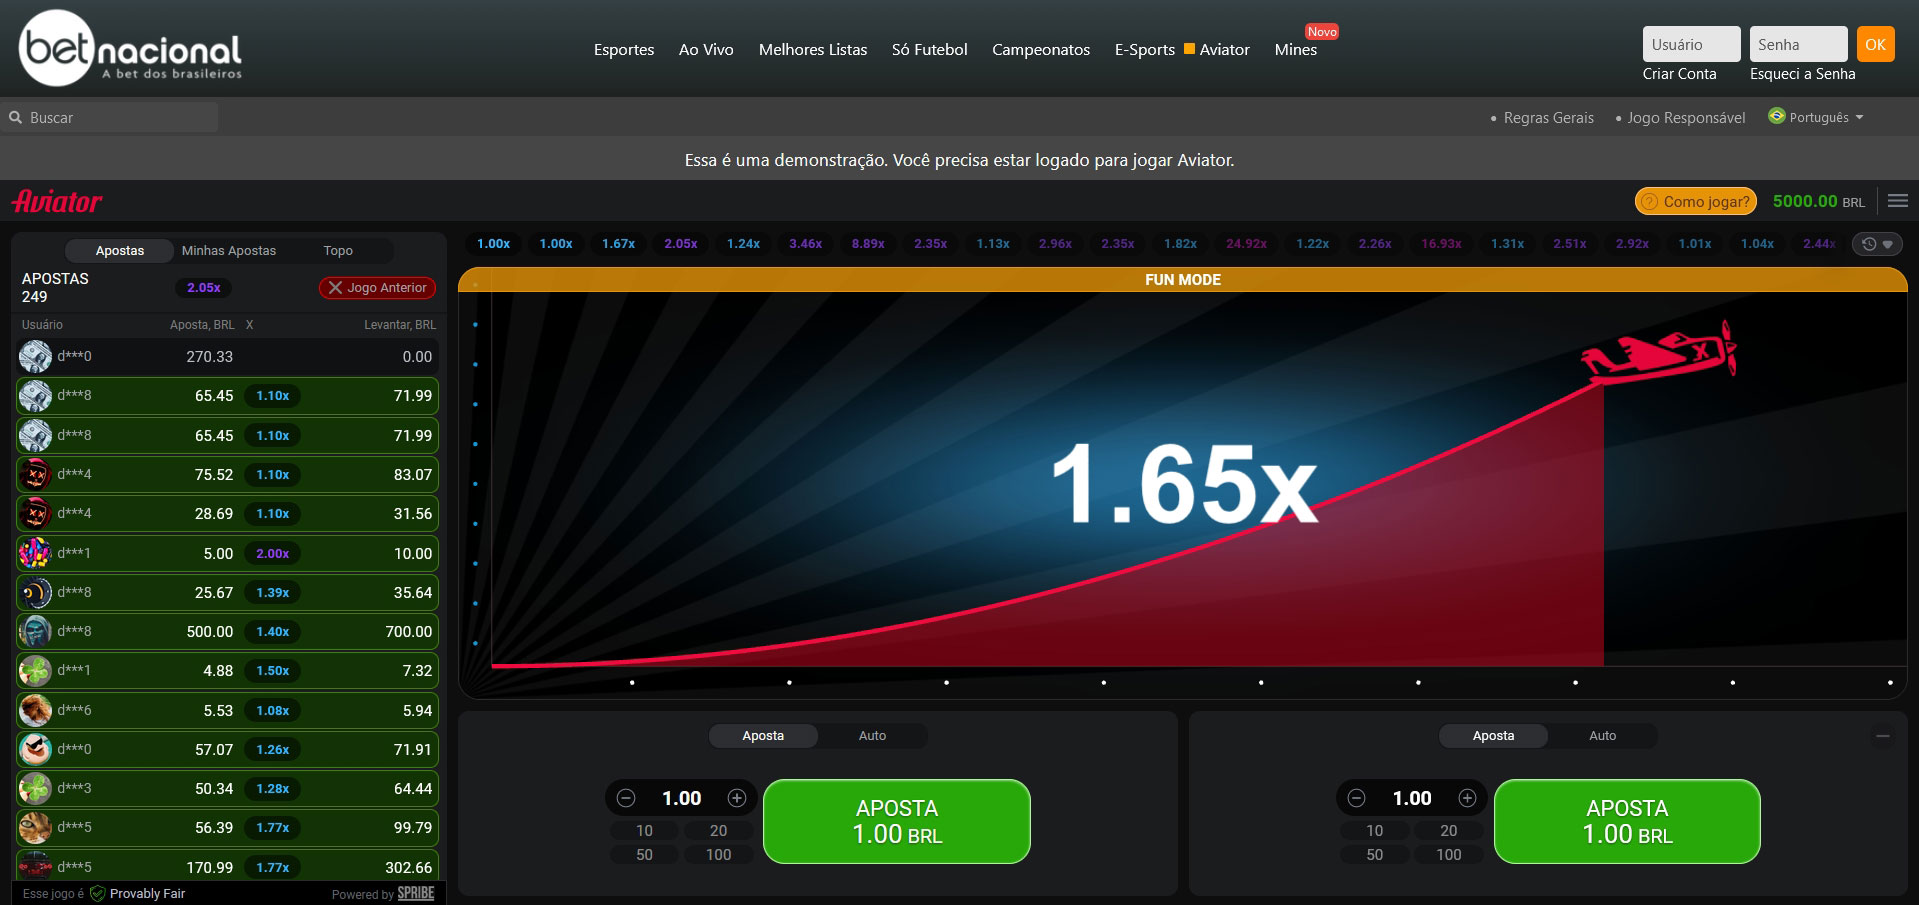This screenshot has height=905, width=1919.
Task: Click the question icon in Como jogar
Action: coord(1650,202)
